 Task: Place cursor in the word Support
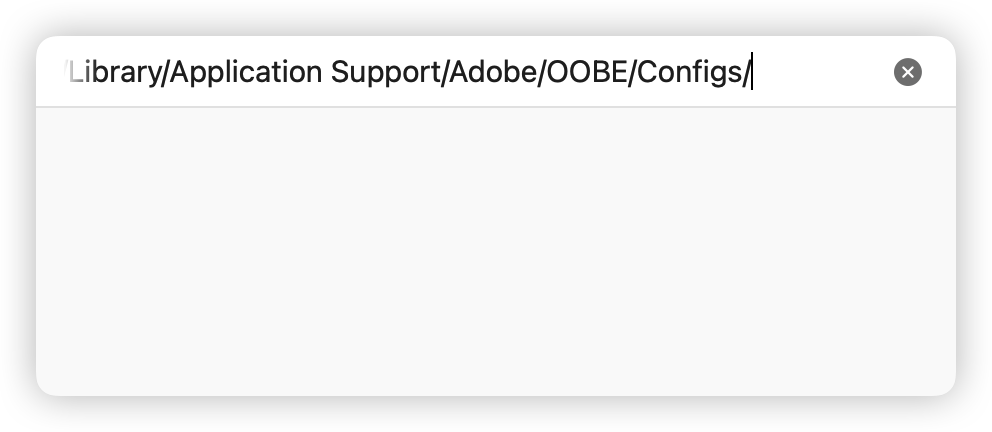pyautogui.click(x=385, y=72)
